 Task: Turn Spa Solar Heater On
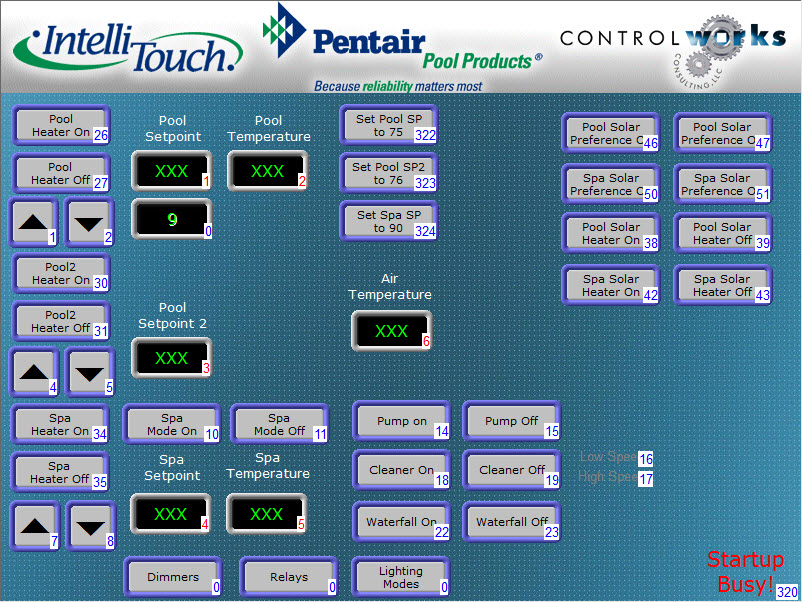click(611, 285)
